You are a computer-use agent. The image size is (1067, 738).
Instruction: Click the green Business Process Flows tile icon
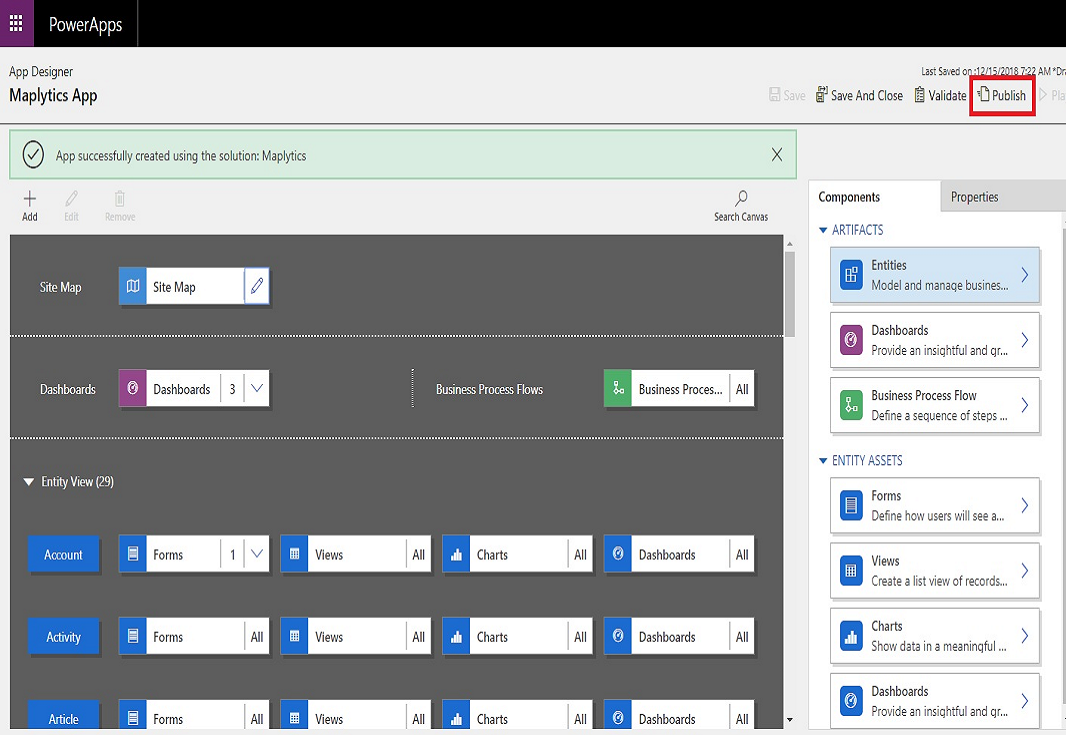tap(618, 388)
